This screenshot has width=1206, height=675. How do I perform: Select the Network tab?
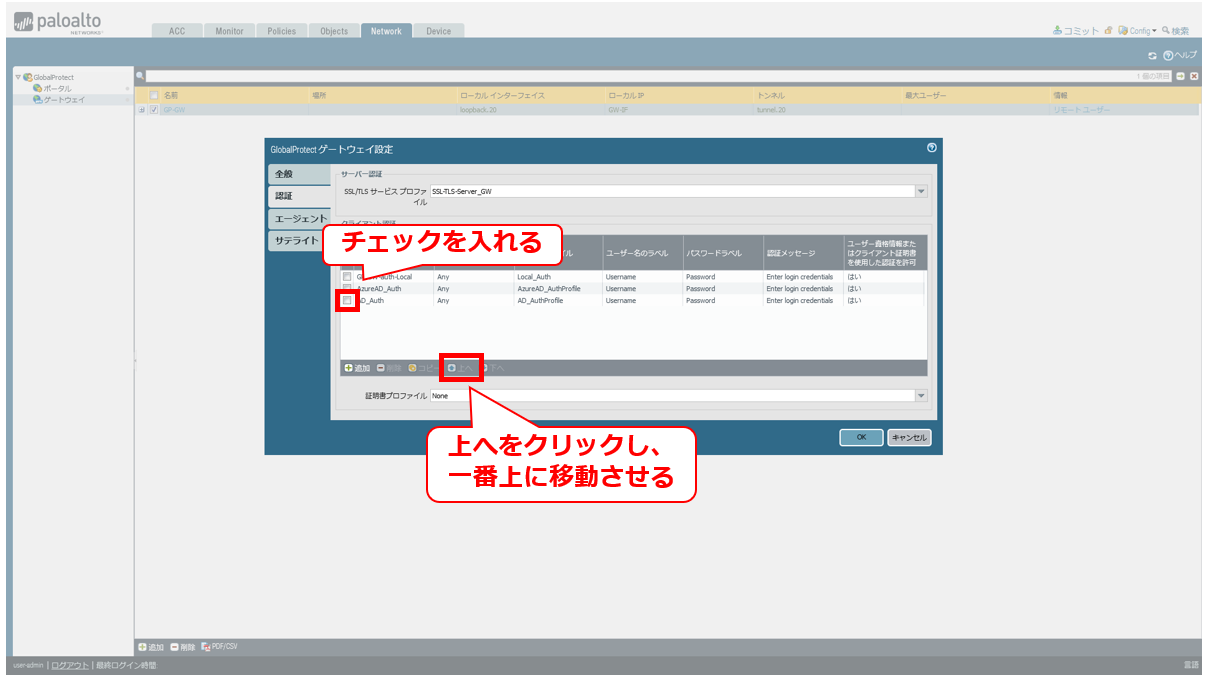pyautogui.click(x=386, y=31)
